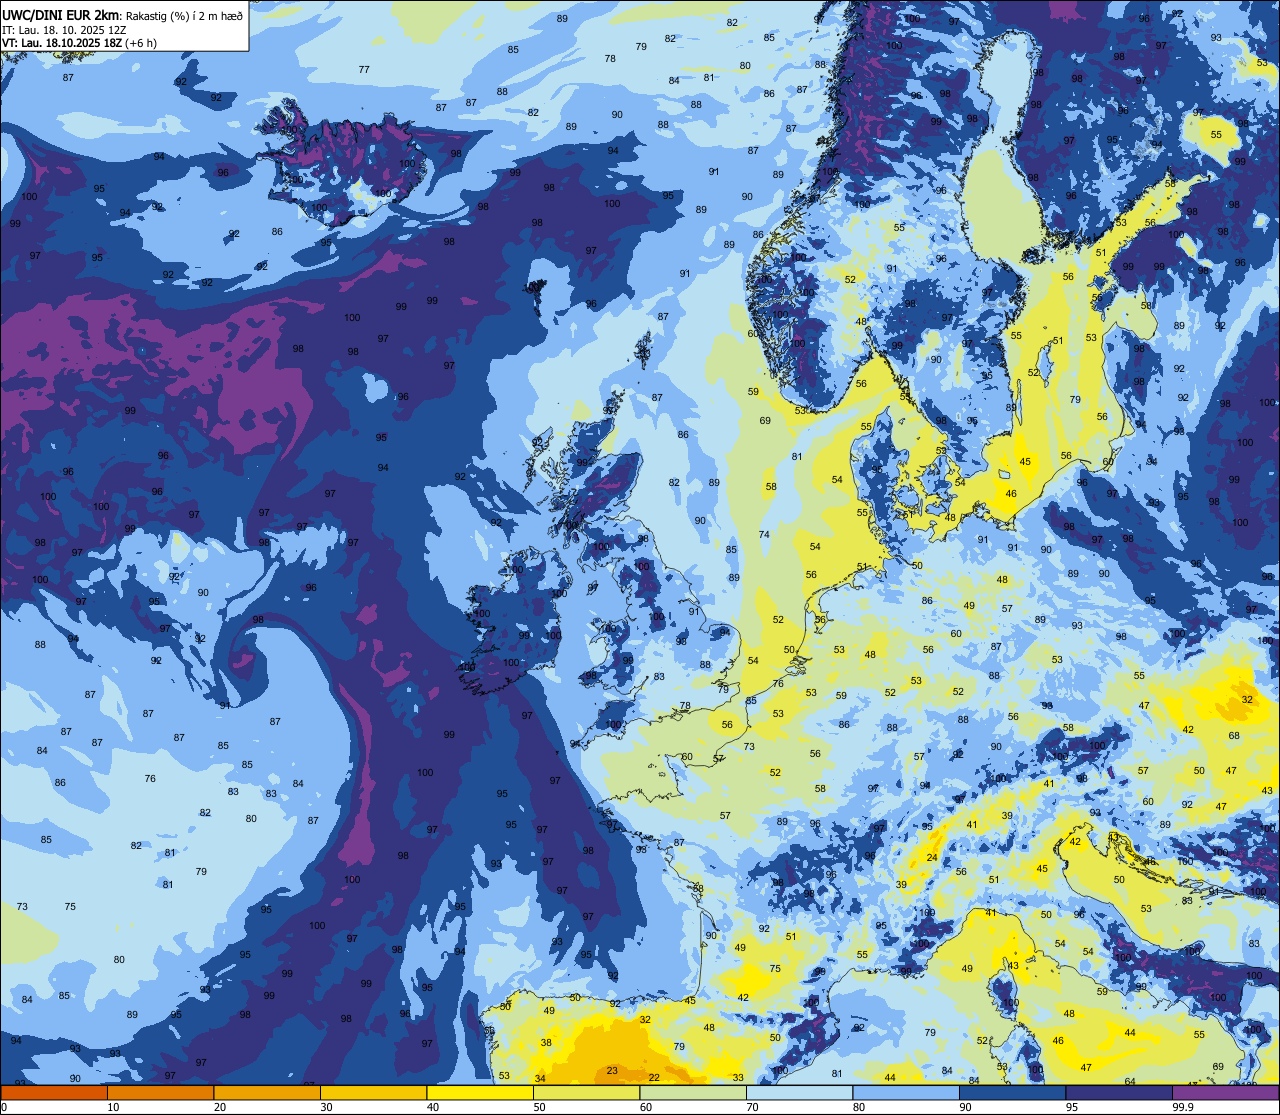
Task: Click the '95' tick label on legend bar
Action: (1072, 1107)
